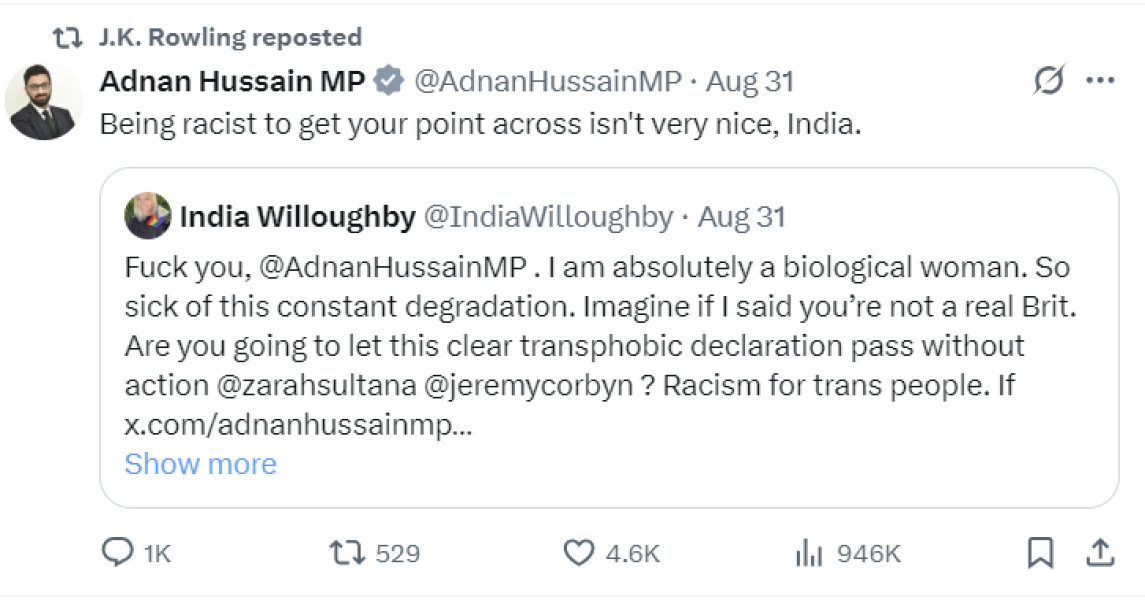
Task: Like the post with the heart icon
Action: [x=579, y=552]
